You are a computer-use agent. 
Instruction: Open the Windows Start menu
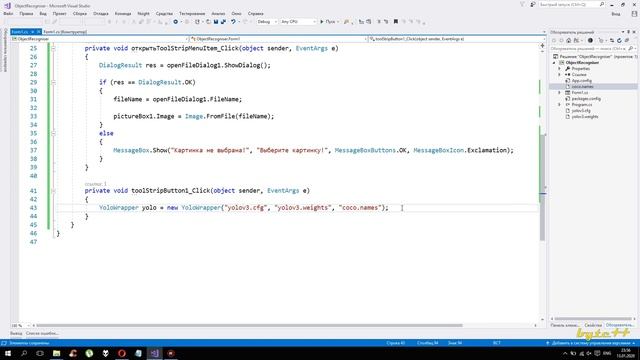click(8, 353)
